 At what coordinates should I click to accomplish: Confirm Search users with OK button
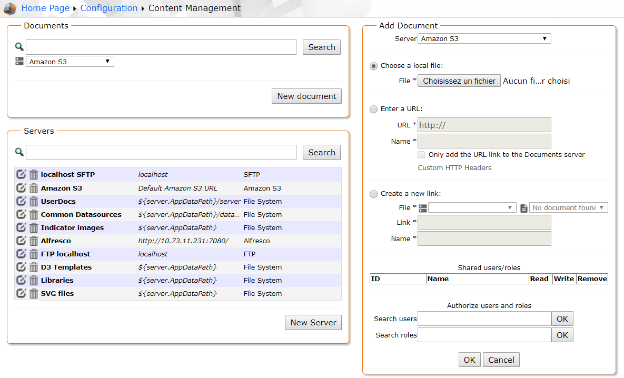(562, 319)
